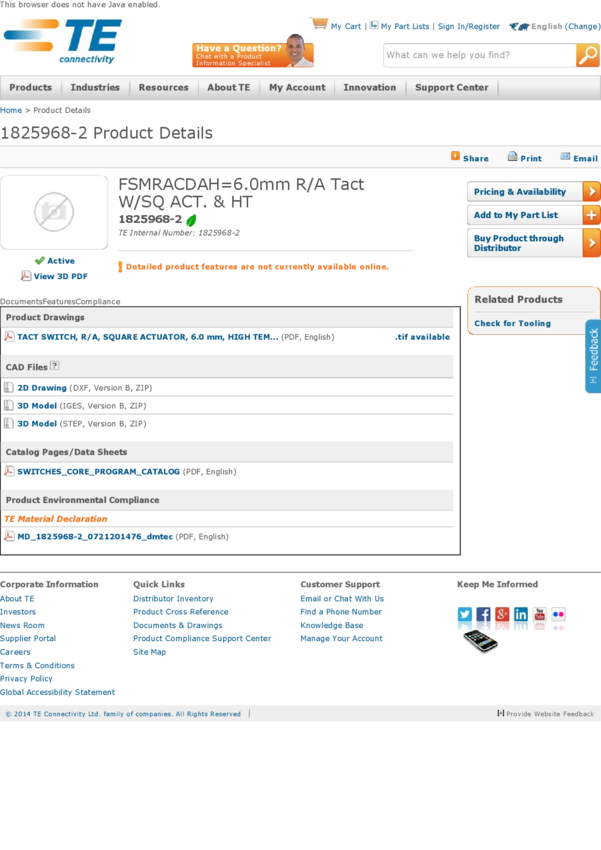Click the search magnifier icon
Viewport: 601px width, 850px height.
[x=588, y=56]
